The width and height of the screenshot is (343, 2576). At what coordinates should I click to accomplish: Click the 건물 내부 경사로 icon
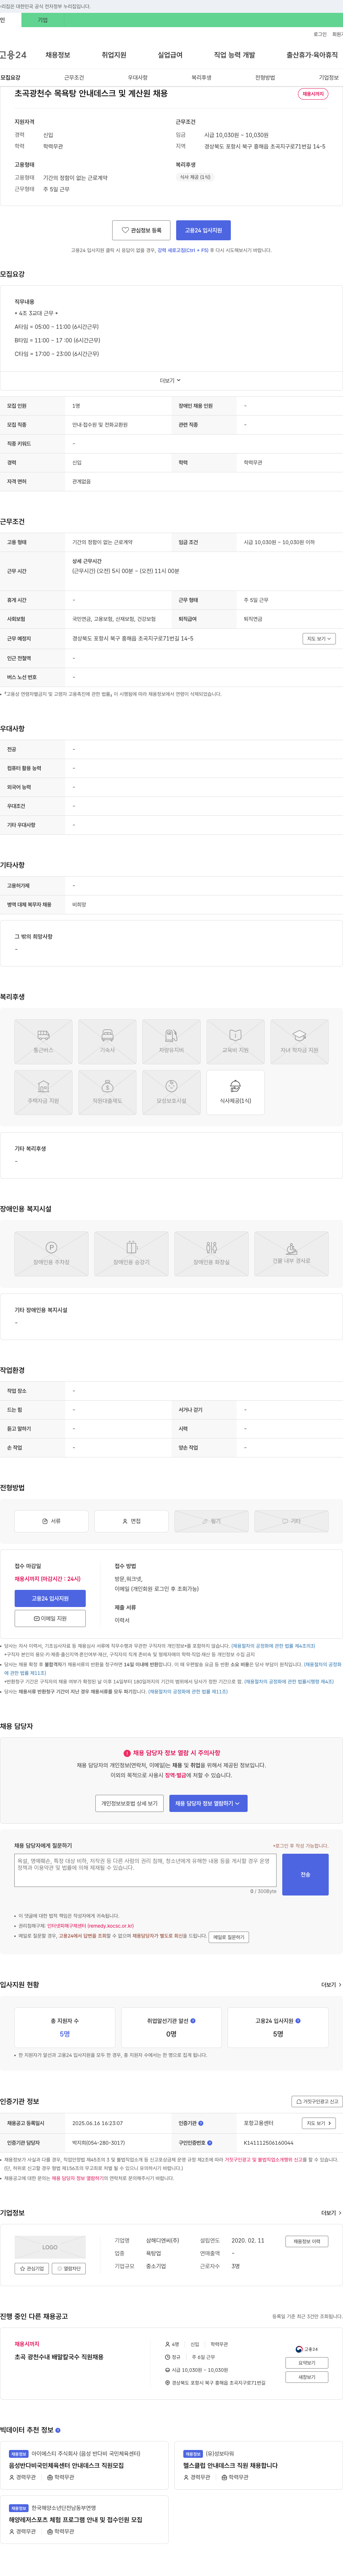(291, 1254)
